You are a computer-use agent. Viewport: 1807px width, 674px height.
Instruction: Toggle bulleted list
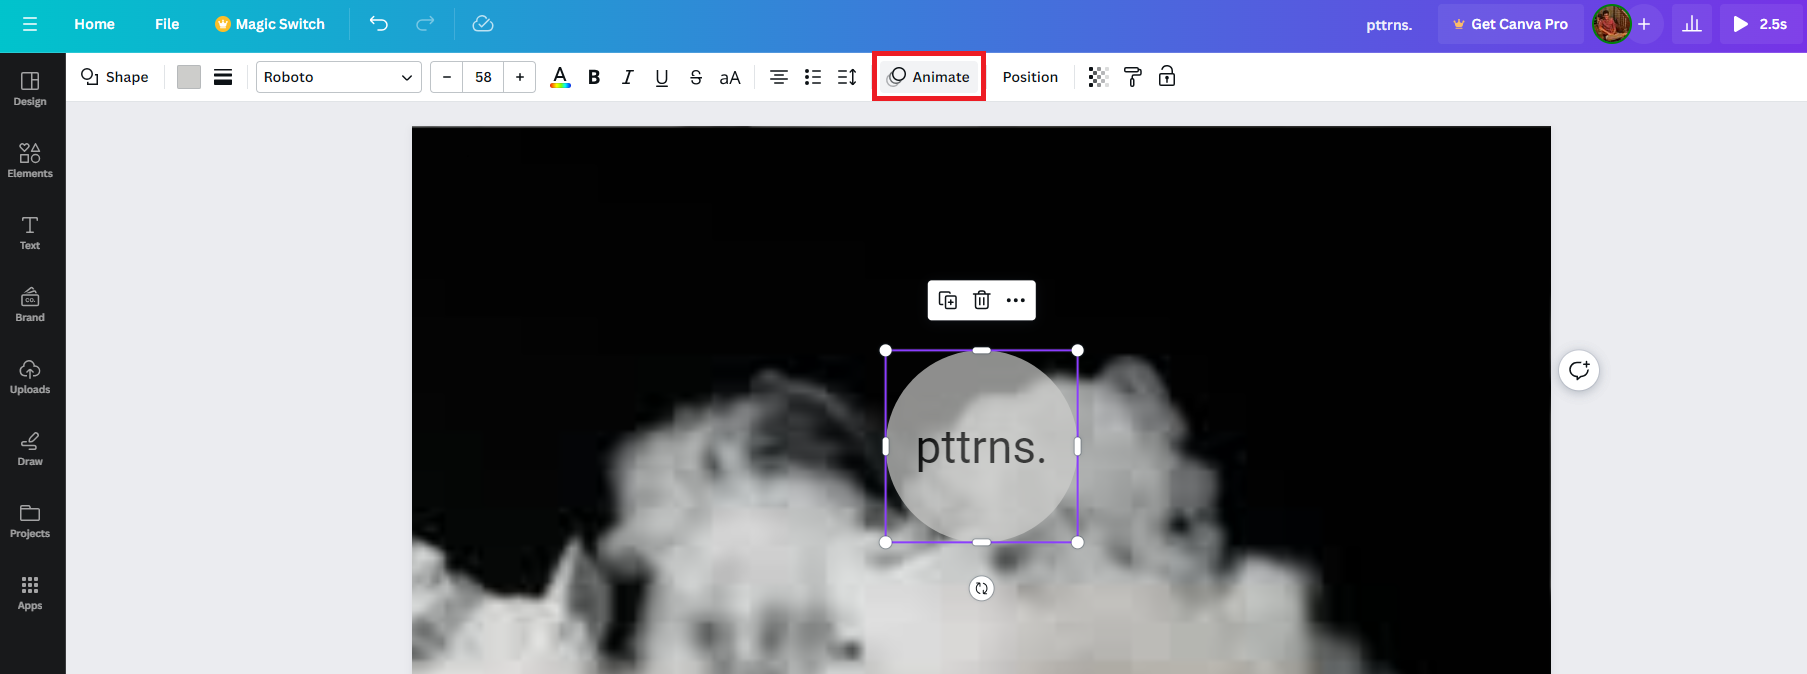click(x=813, y=77)
